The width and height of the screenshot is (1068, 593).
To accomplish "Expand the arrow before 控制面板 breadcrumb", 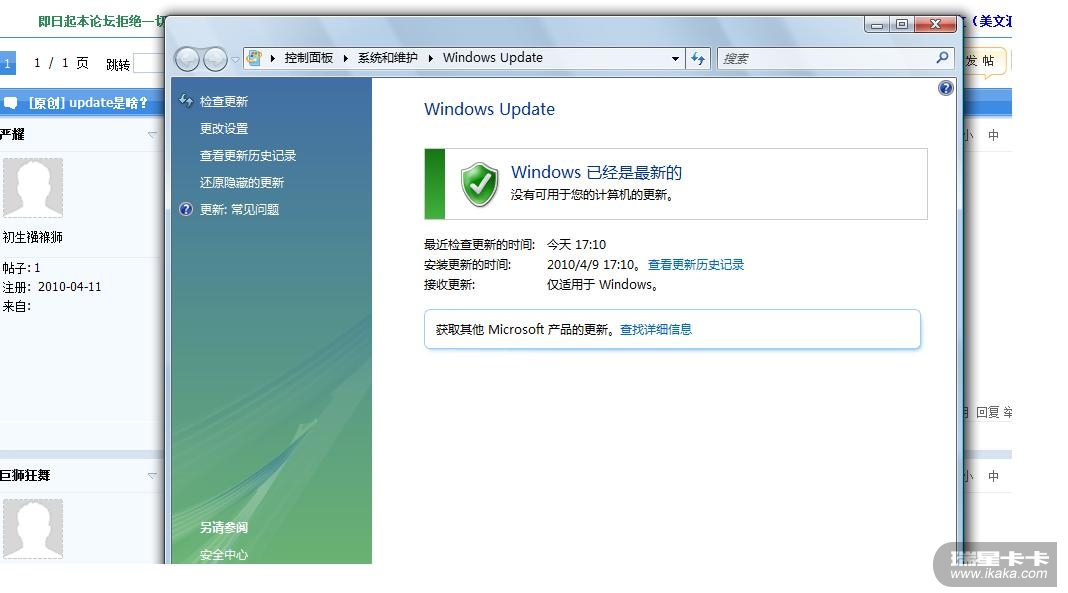I will [x=272, y=59].
